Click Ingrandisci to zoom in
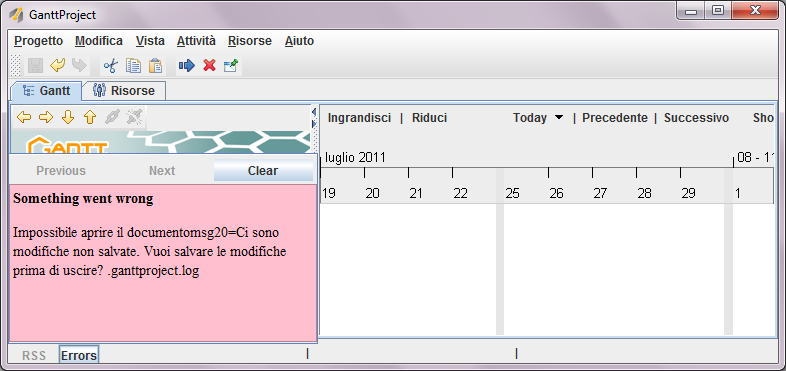This screenshot has width=786, height=371. pyautogui.click(x=359, y=118)
